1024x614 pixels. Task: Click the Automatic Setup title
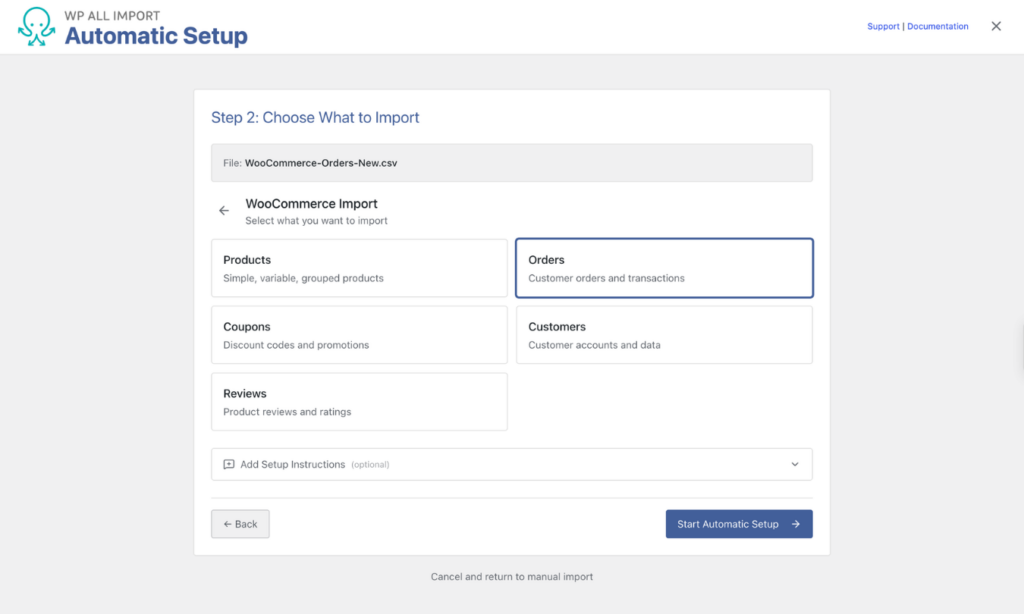pyautogui.click(x=156, y=35)
